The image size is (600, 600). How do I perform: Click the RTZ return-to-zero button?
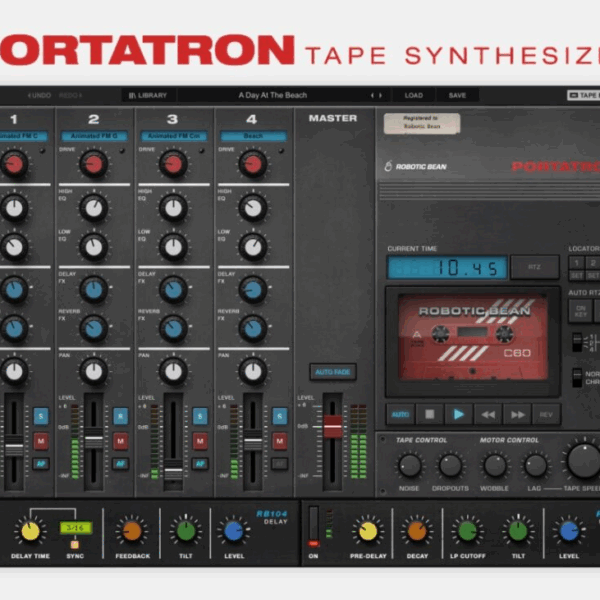535,267
